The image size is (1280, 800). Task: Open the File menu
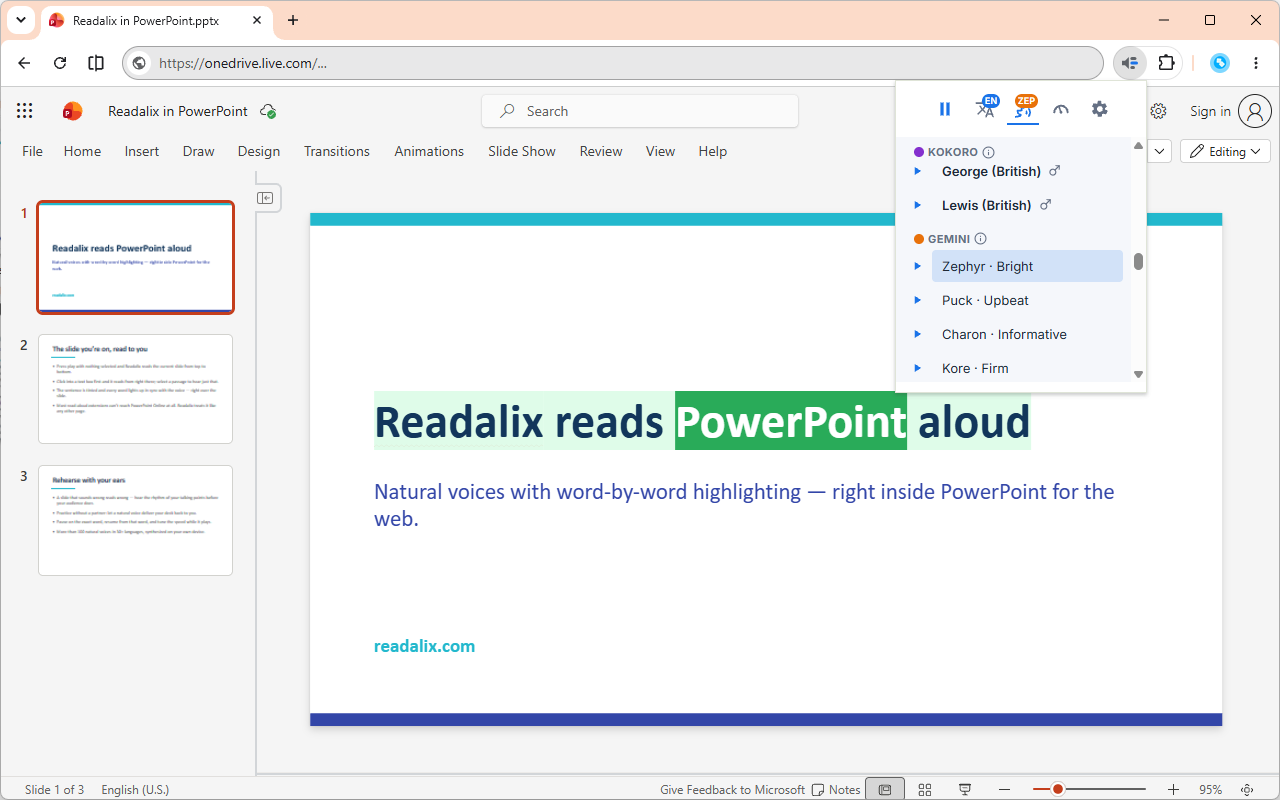coord(33,151)
